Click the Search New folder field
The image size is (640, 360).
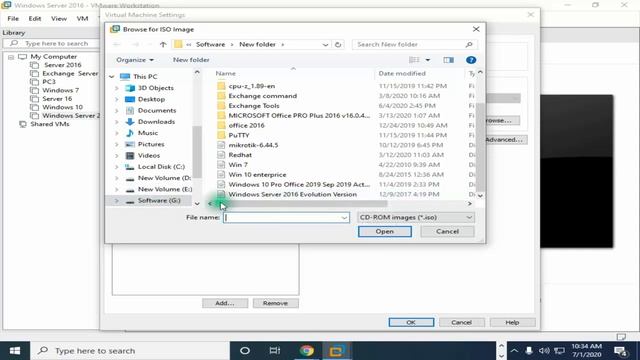click(x=414, y=44)
